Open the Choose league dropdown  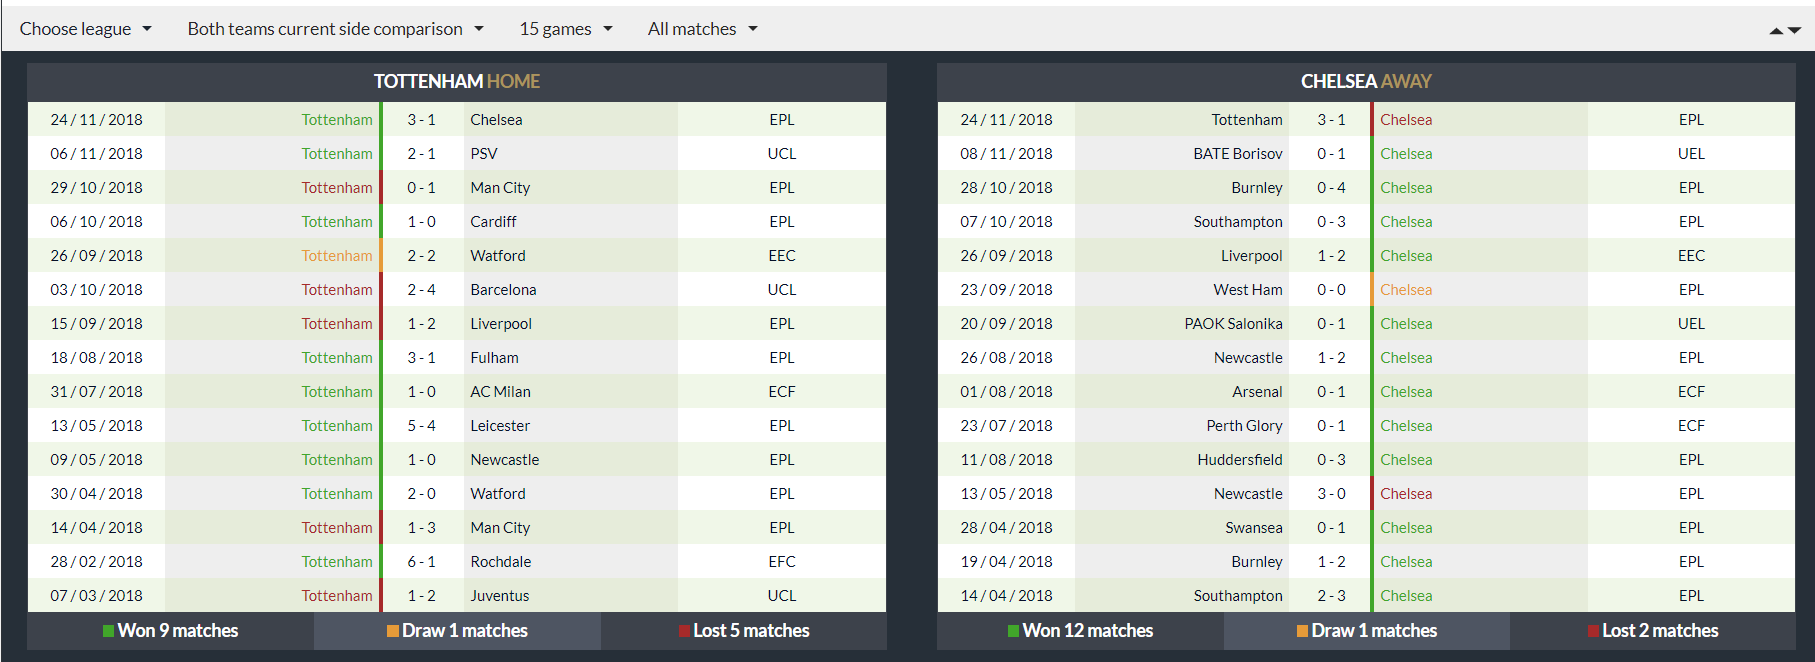coord(86,29)
